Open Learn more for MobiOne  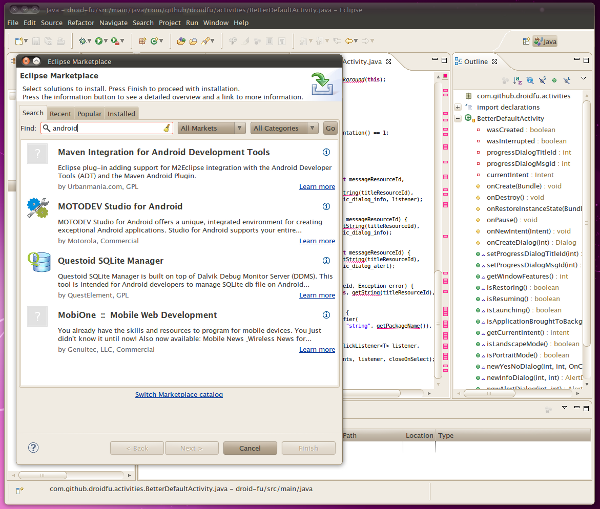(317, 349)
